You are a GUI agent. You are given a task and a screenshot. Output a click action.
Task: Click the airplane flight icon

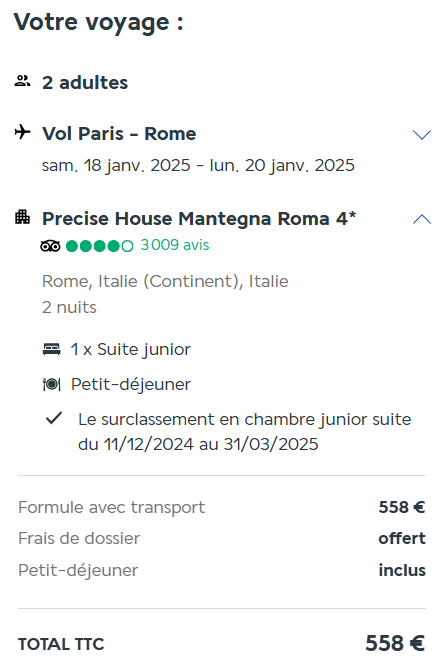pos(23,132)
